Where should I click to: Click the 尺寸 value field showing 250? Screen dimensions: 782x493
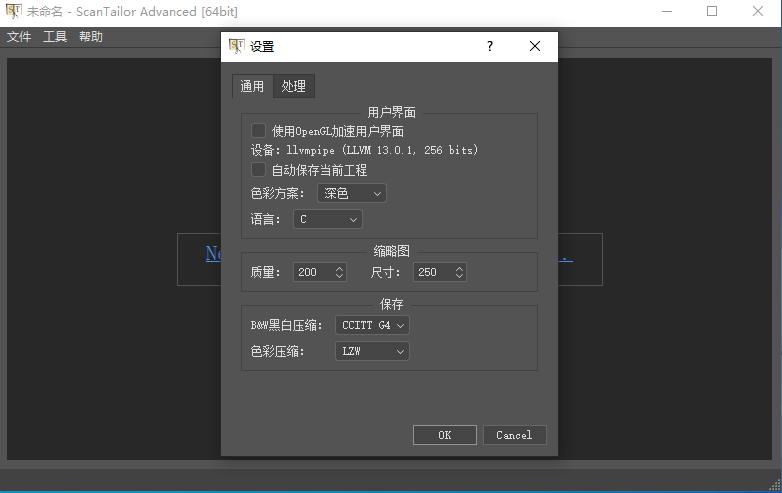[x=433, y=272]
